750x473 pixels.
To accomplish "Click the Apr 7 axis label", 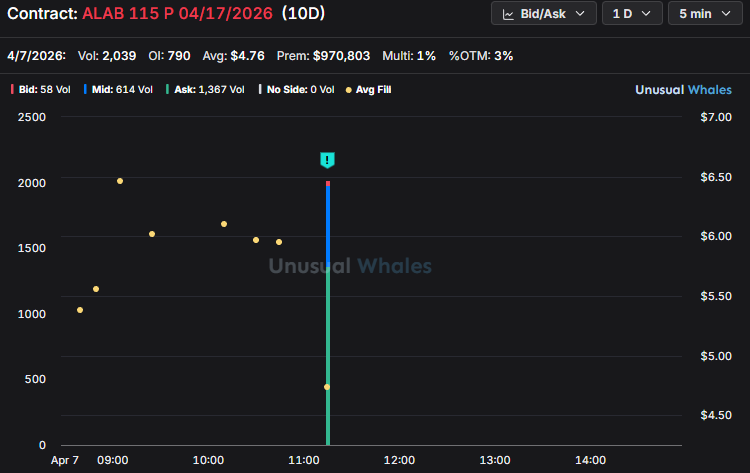I will (x=65, y=460).
